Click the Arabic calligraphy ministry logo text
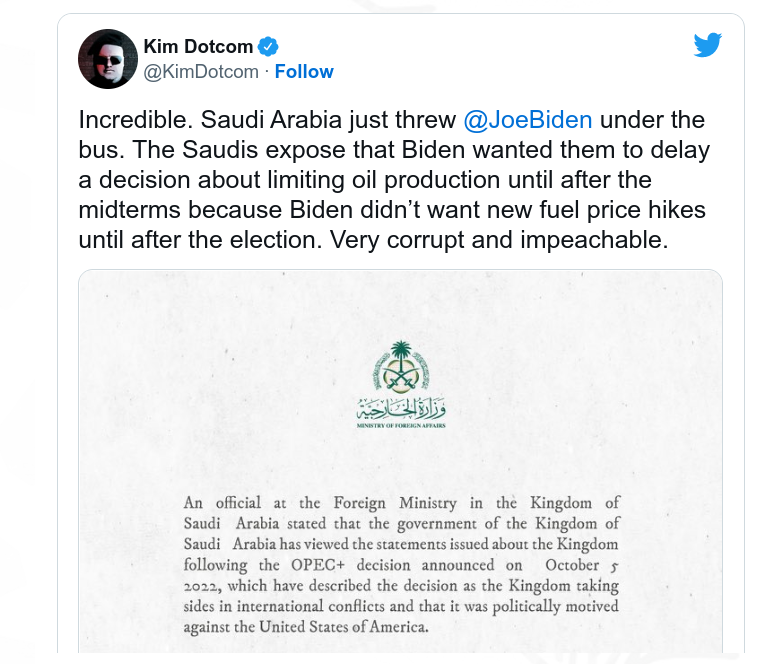 [x=400, y=408]
